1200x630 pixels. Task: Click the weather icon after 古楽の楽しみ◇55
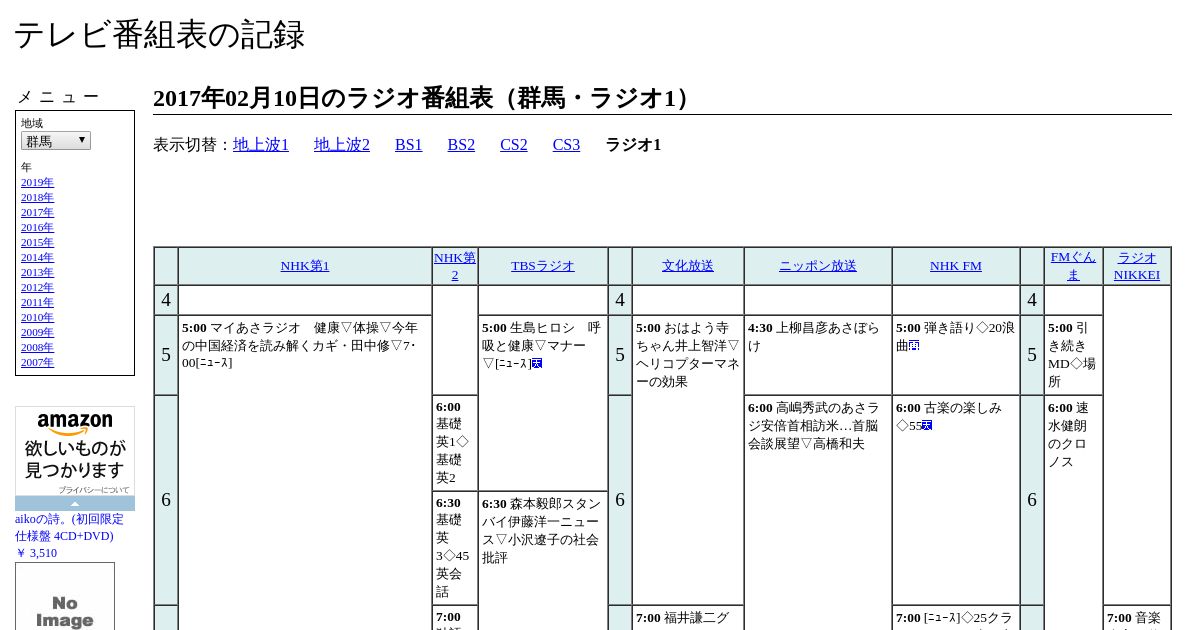927,426
